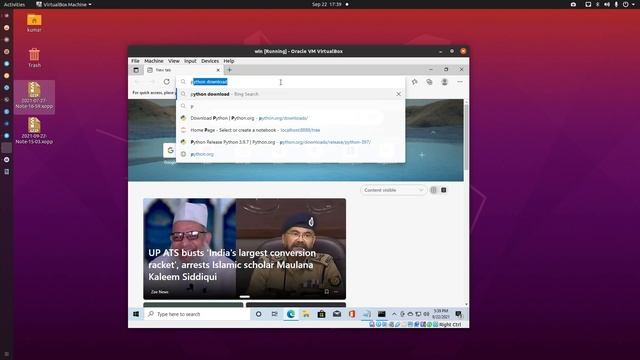Open Task View on Windows taskbar

(275, 314)
